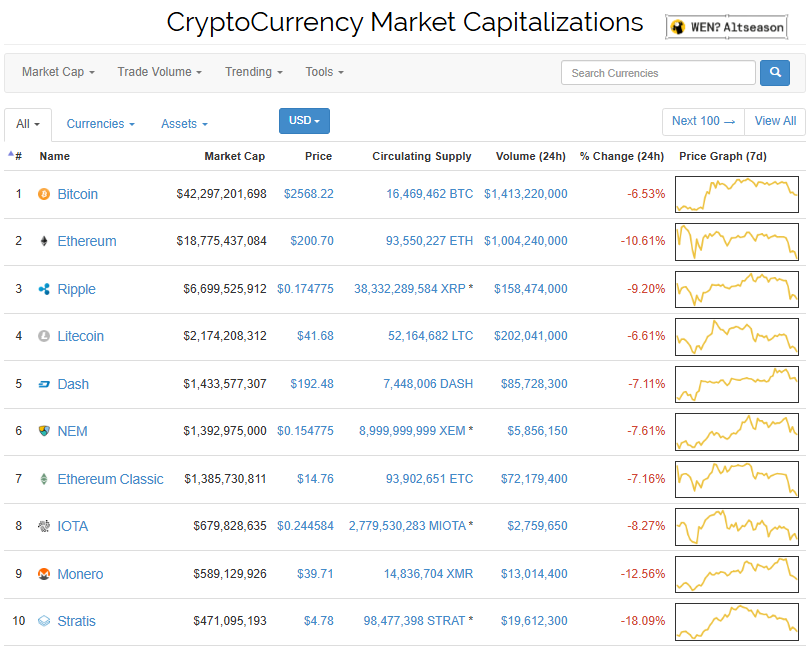Screen dimensions: 809x650
Task: Click the View All button
Action: coord(775,121)
